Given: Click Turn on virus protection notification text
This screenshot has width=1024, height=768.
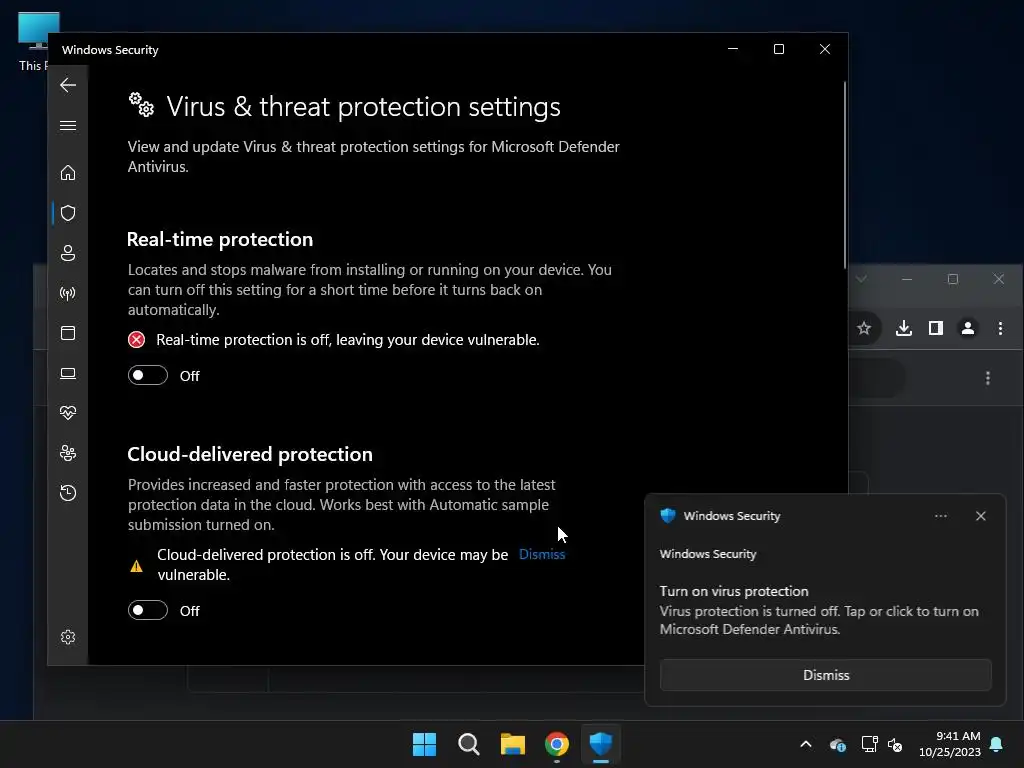Looking at the screenshot, I should click(x=734, y=591).
